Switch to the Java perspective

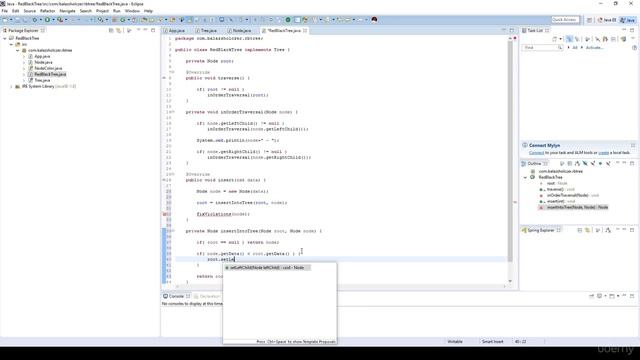(627, 20)
